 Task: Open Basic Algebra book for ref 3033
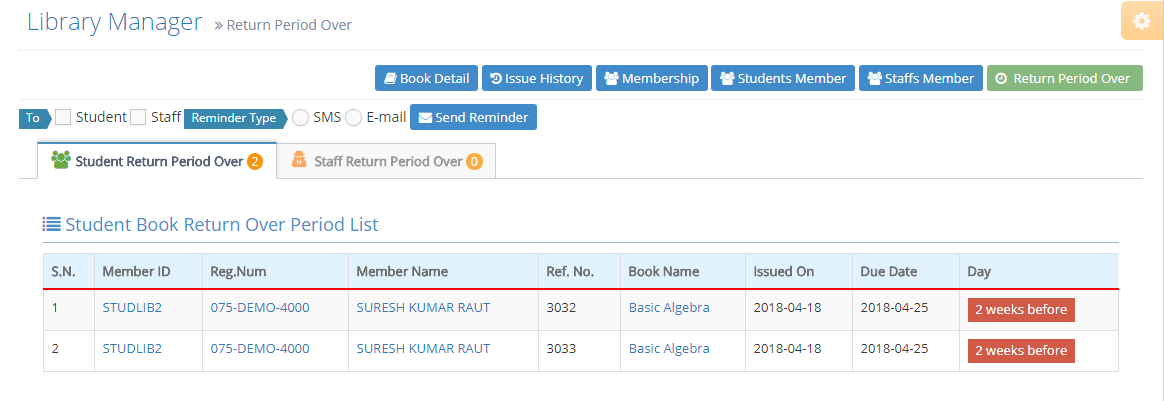click(x=668, y=349)
